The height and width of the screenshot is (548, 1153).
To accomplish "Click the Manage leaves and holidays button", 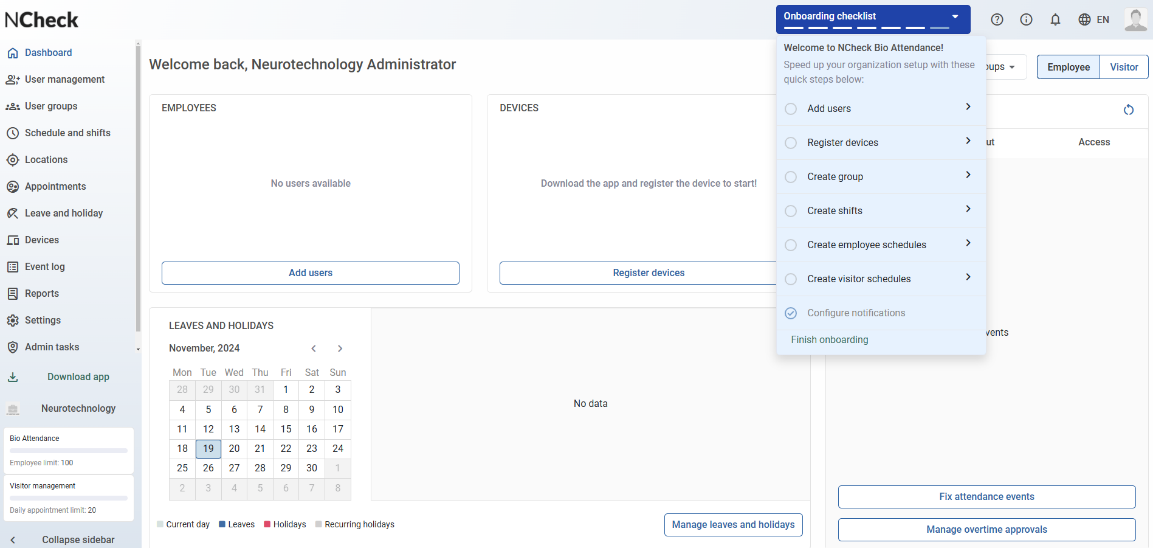I will click(x=733, y=525).
